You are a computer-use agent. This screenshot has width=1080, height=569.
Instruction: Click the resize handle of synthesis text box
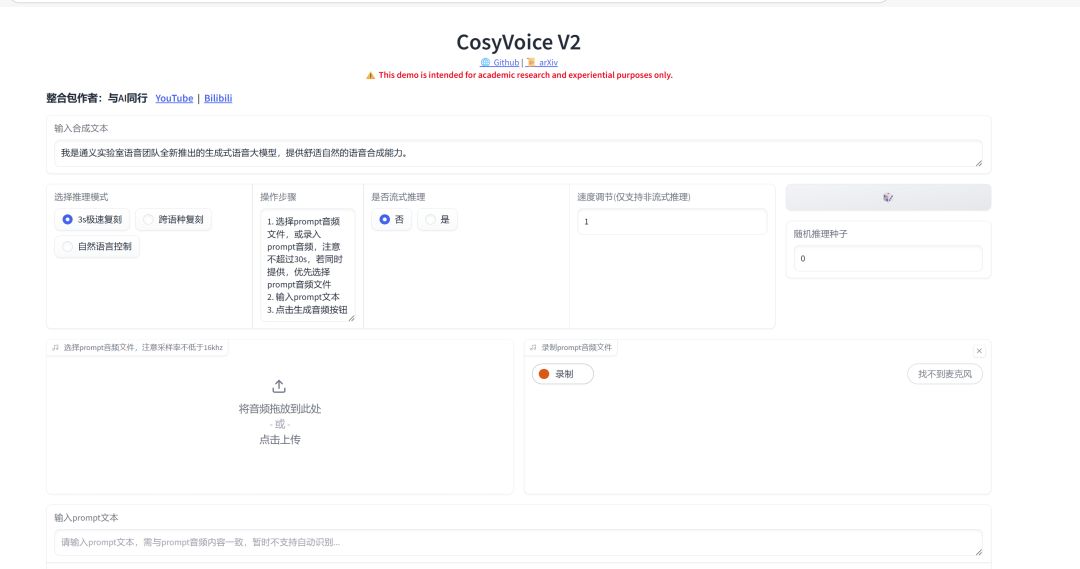click(x=978, y=163)
